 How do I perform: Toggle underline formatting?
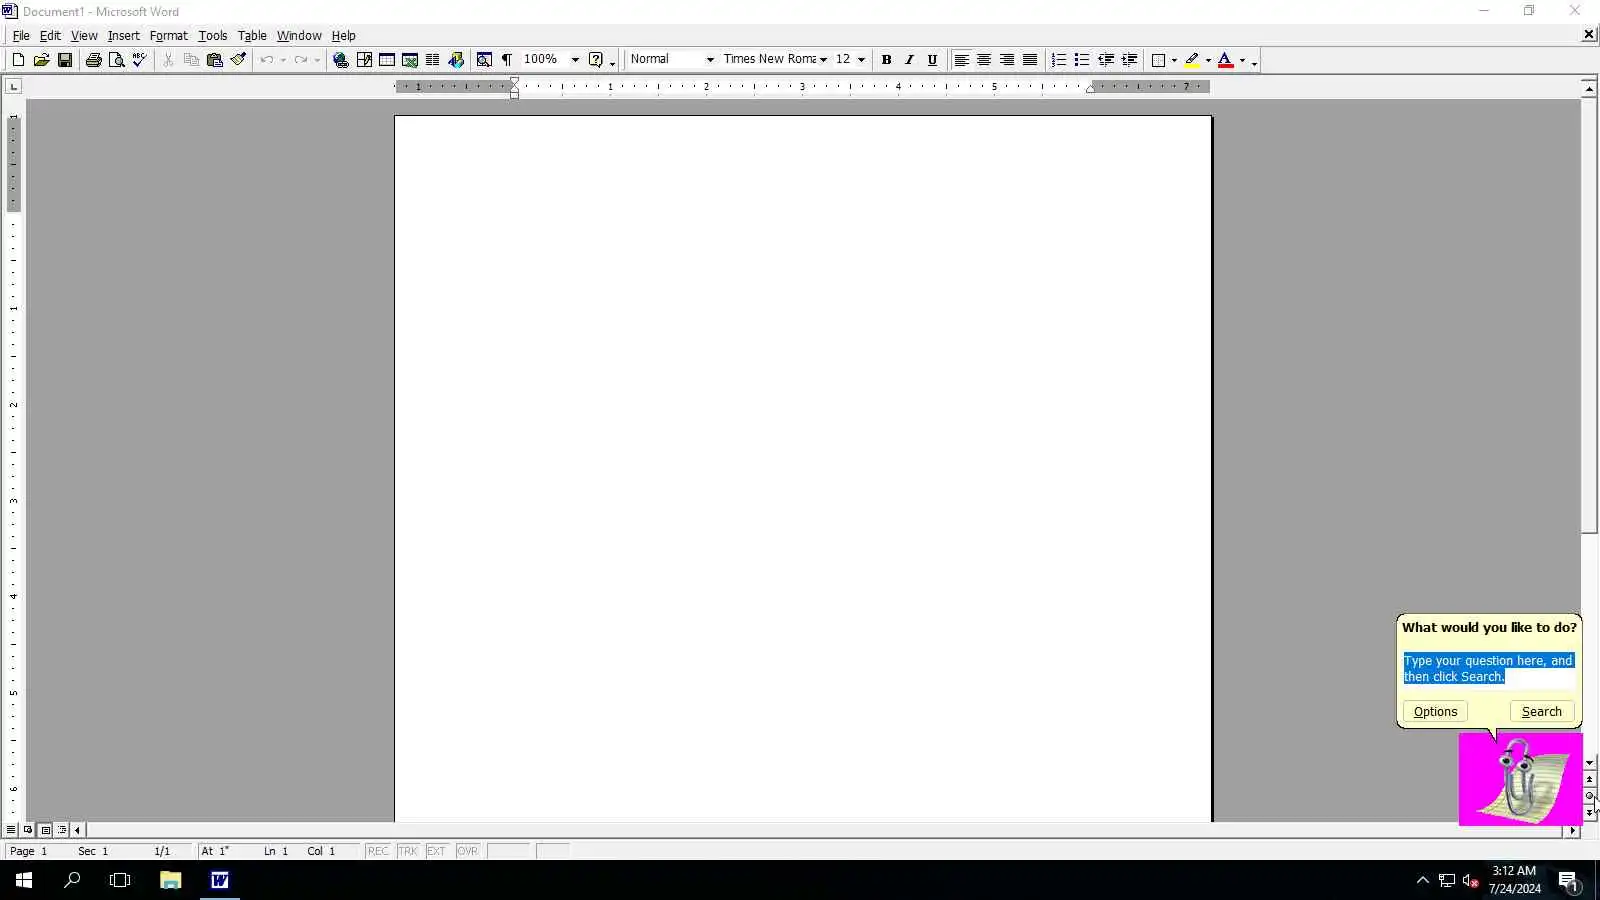tap(932, 60)
